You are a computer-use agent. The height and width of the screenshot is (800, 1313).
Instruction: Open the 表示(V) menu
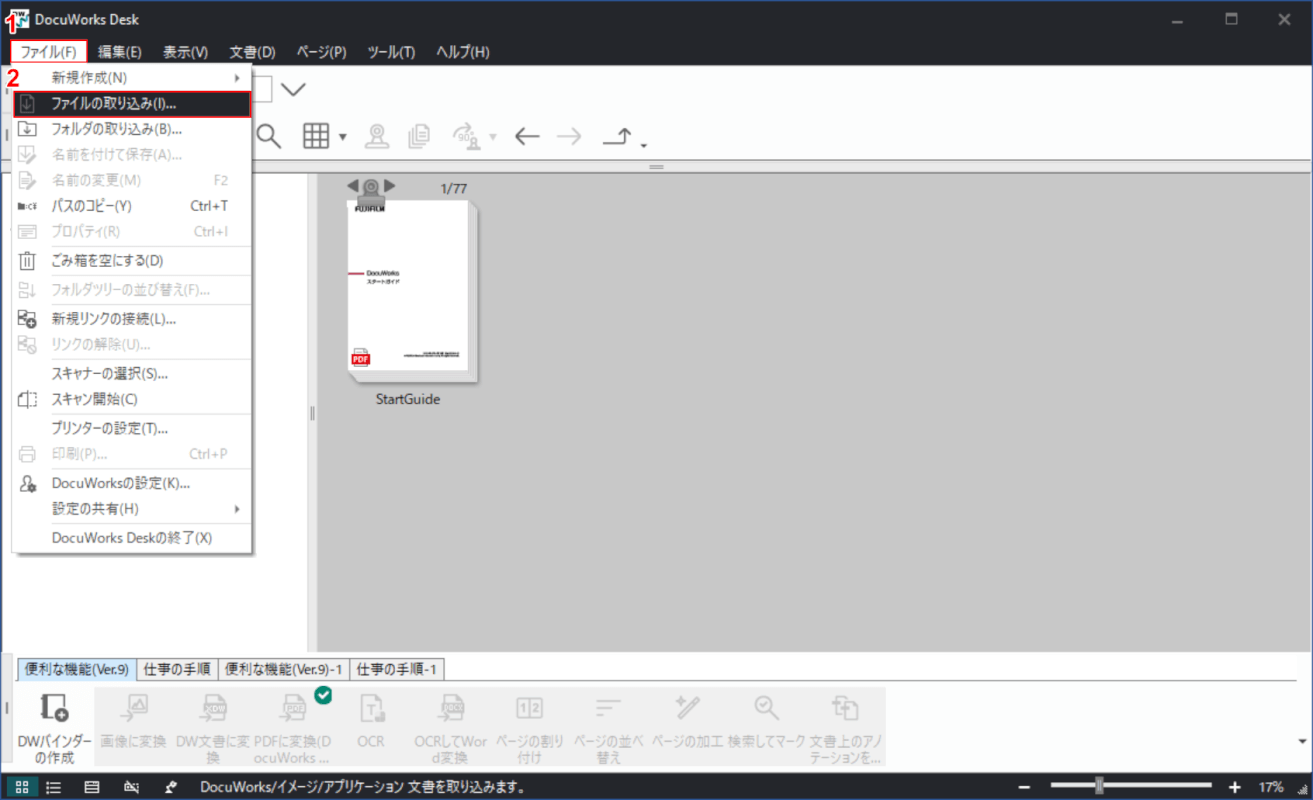pyautogui.click(x=185, y=52)
